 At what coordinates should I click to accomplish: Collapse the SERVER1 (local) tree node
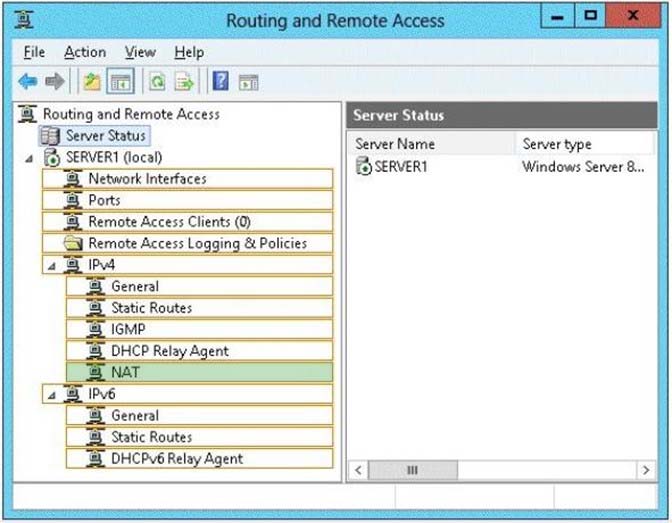point(29,159)
